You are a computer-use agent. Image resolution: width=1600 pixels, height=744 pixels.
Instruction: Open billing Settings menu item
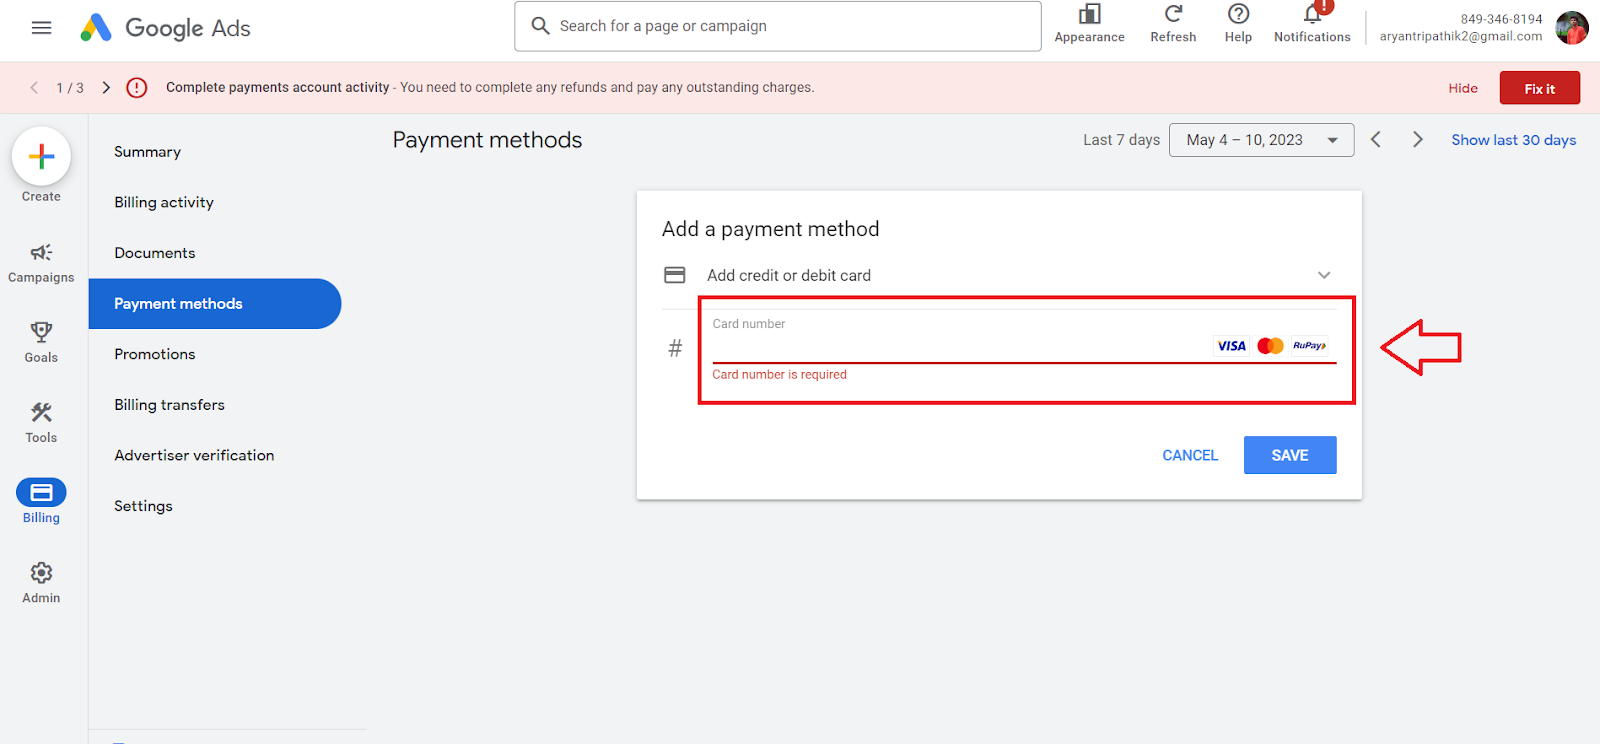tap(143, 506)
